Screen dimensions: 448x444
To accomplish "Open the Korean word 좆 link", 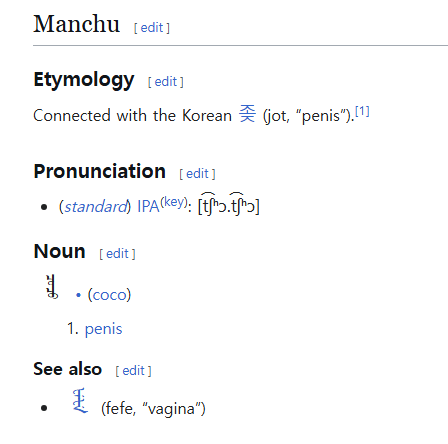I will tap(247, 114).
